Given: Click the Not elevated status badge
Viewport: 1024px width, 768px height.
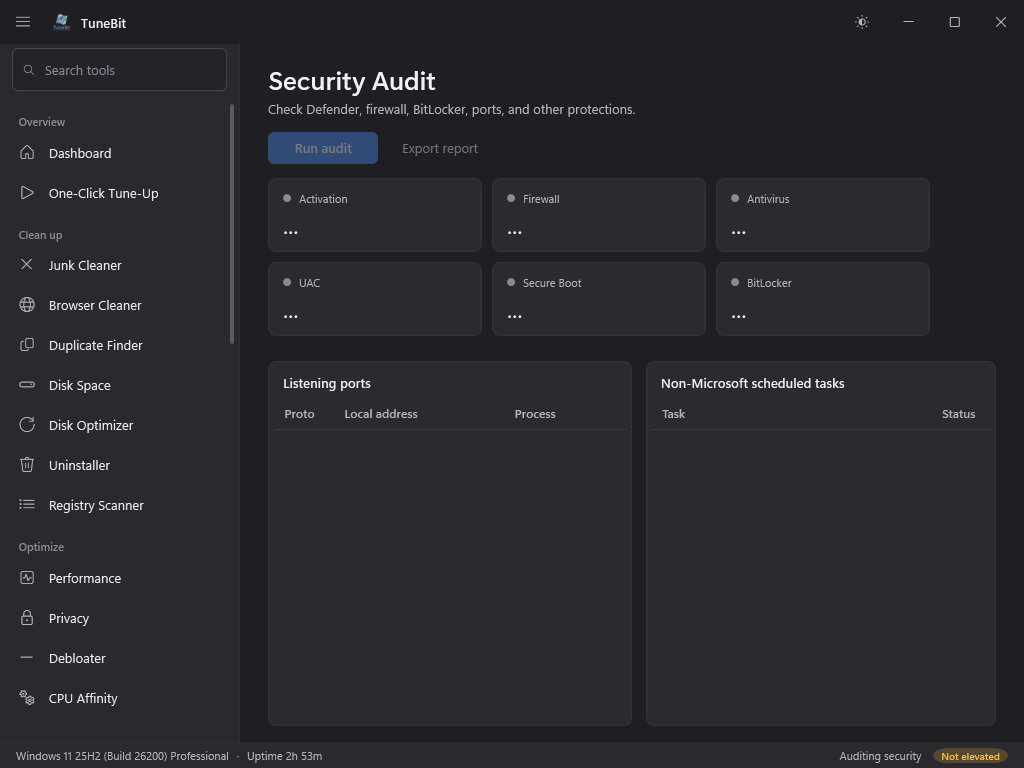Looking at the screenshot, I should coord(970,756).
